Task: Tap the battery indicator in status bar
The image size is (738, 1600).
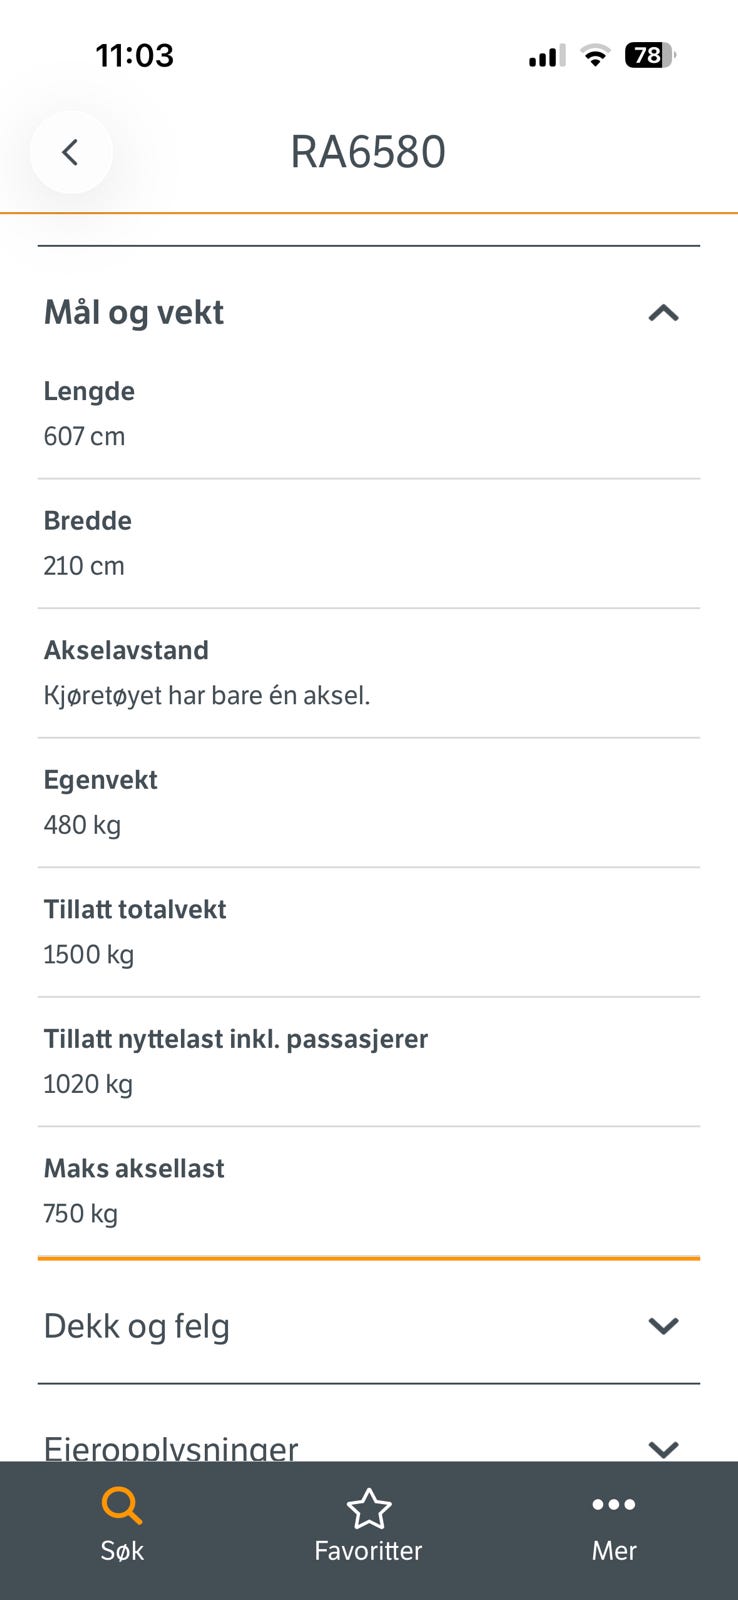Action: click(650, 55)
